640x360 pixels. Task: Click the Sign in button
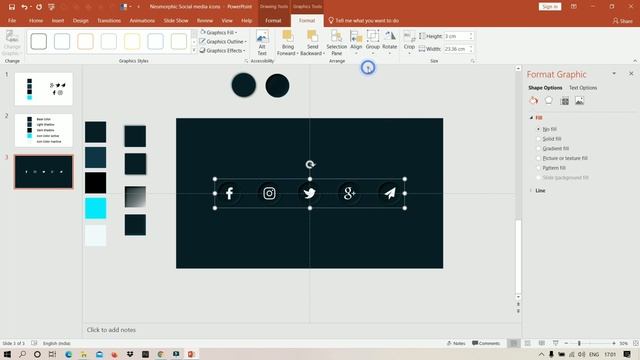tap(550, 7)
